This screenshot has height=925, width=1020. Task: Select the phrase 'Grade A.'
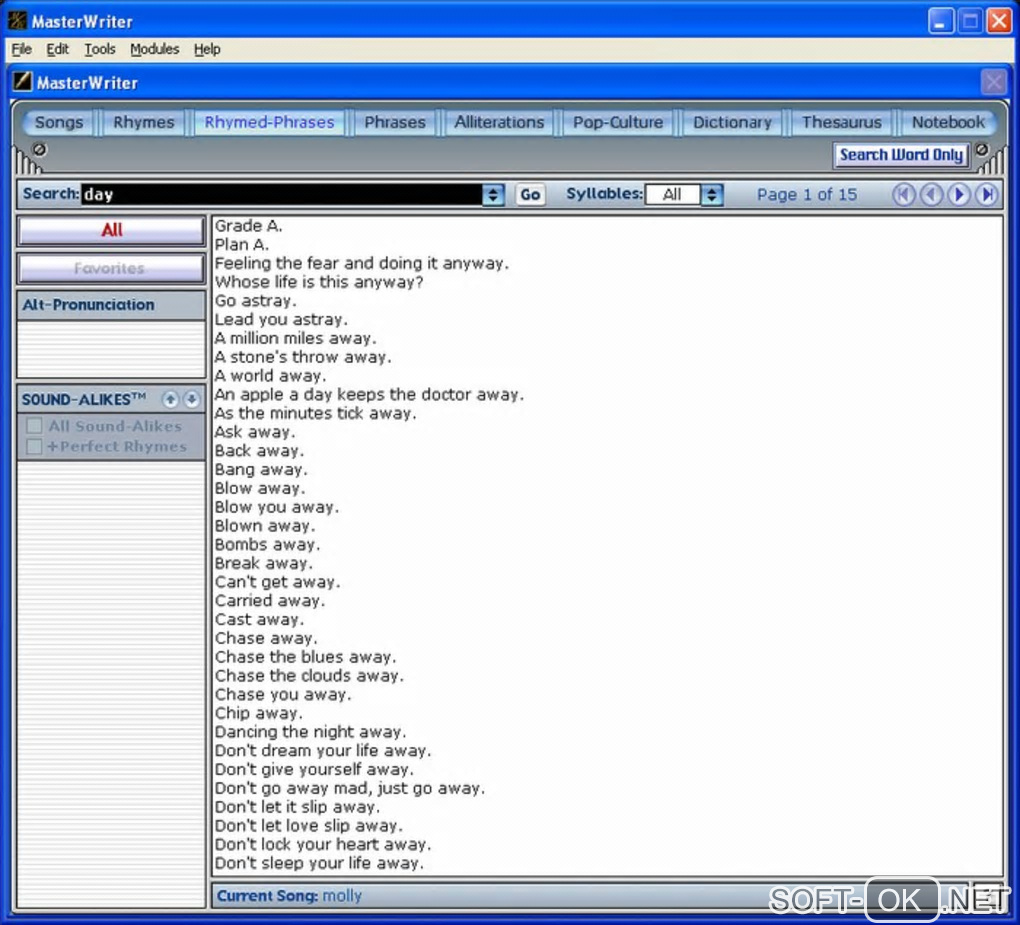coord(248,226)
